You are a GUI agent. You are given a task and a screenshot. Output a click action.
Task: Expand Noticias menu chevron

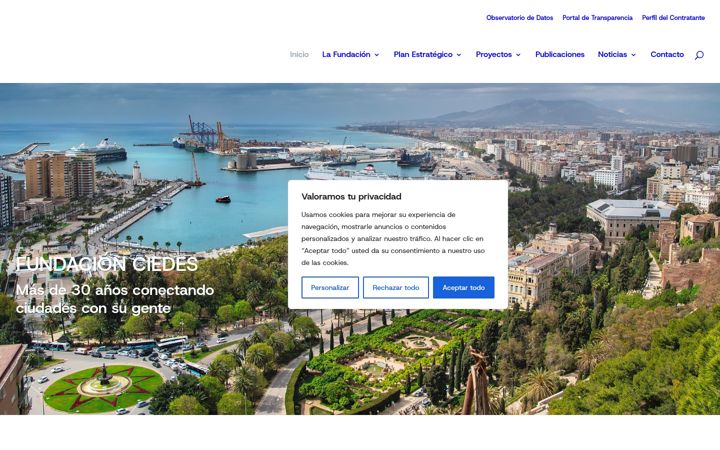tap(634, 55)
